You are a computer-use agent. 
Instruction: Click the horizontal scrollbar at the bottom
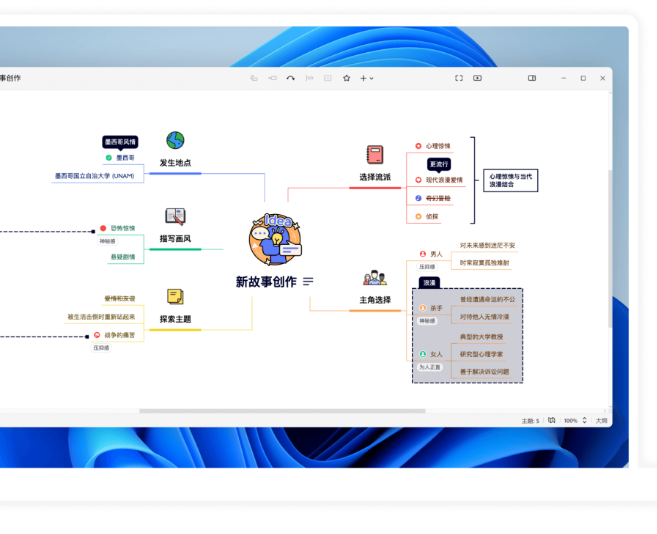click(281, 411)
